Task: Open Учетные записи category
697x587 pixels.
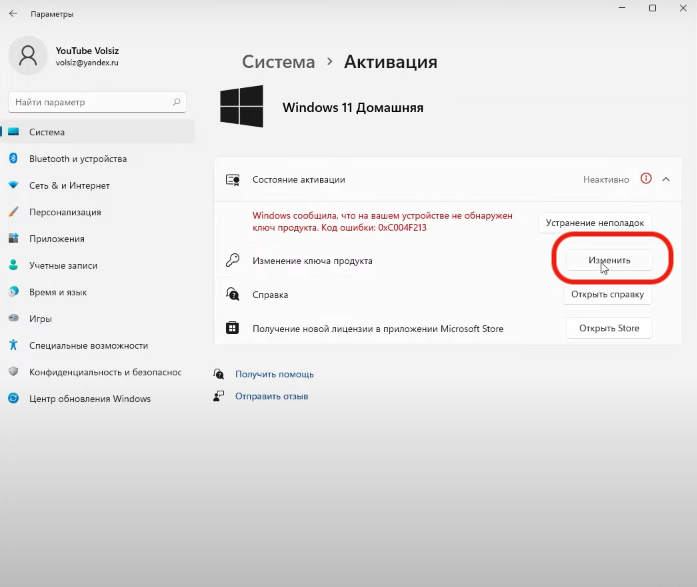Action: [97, 265]
